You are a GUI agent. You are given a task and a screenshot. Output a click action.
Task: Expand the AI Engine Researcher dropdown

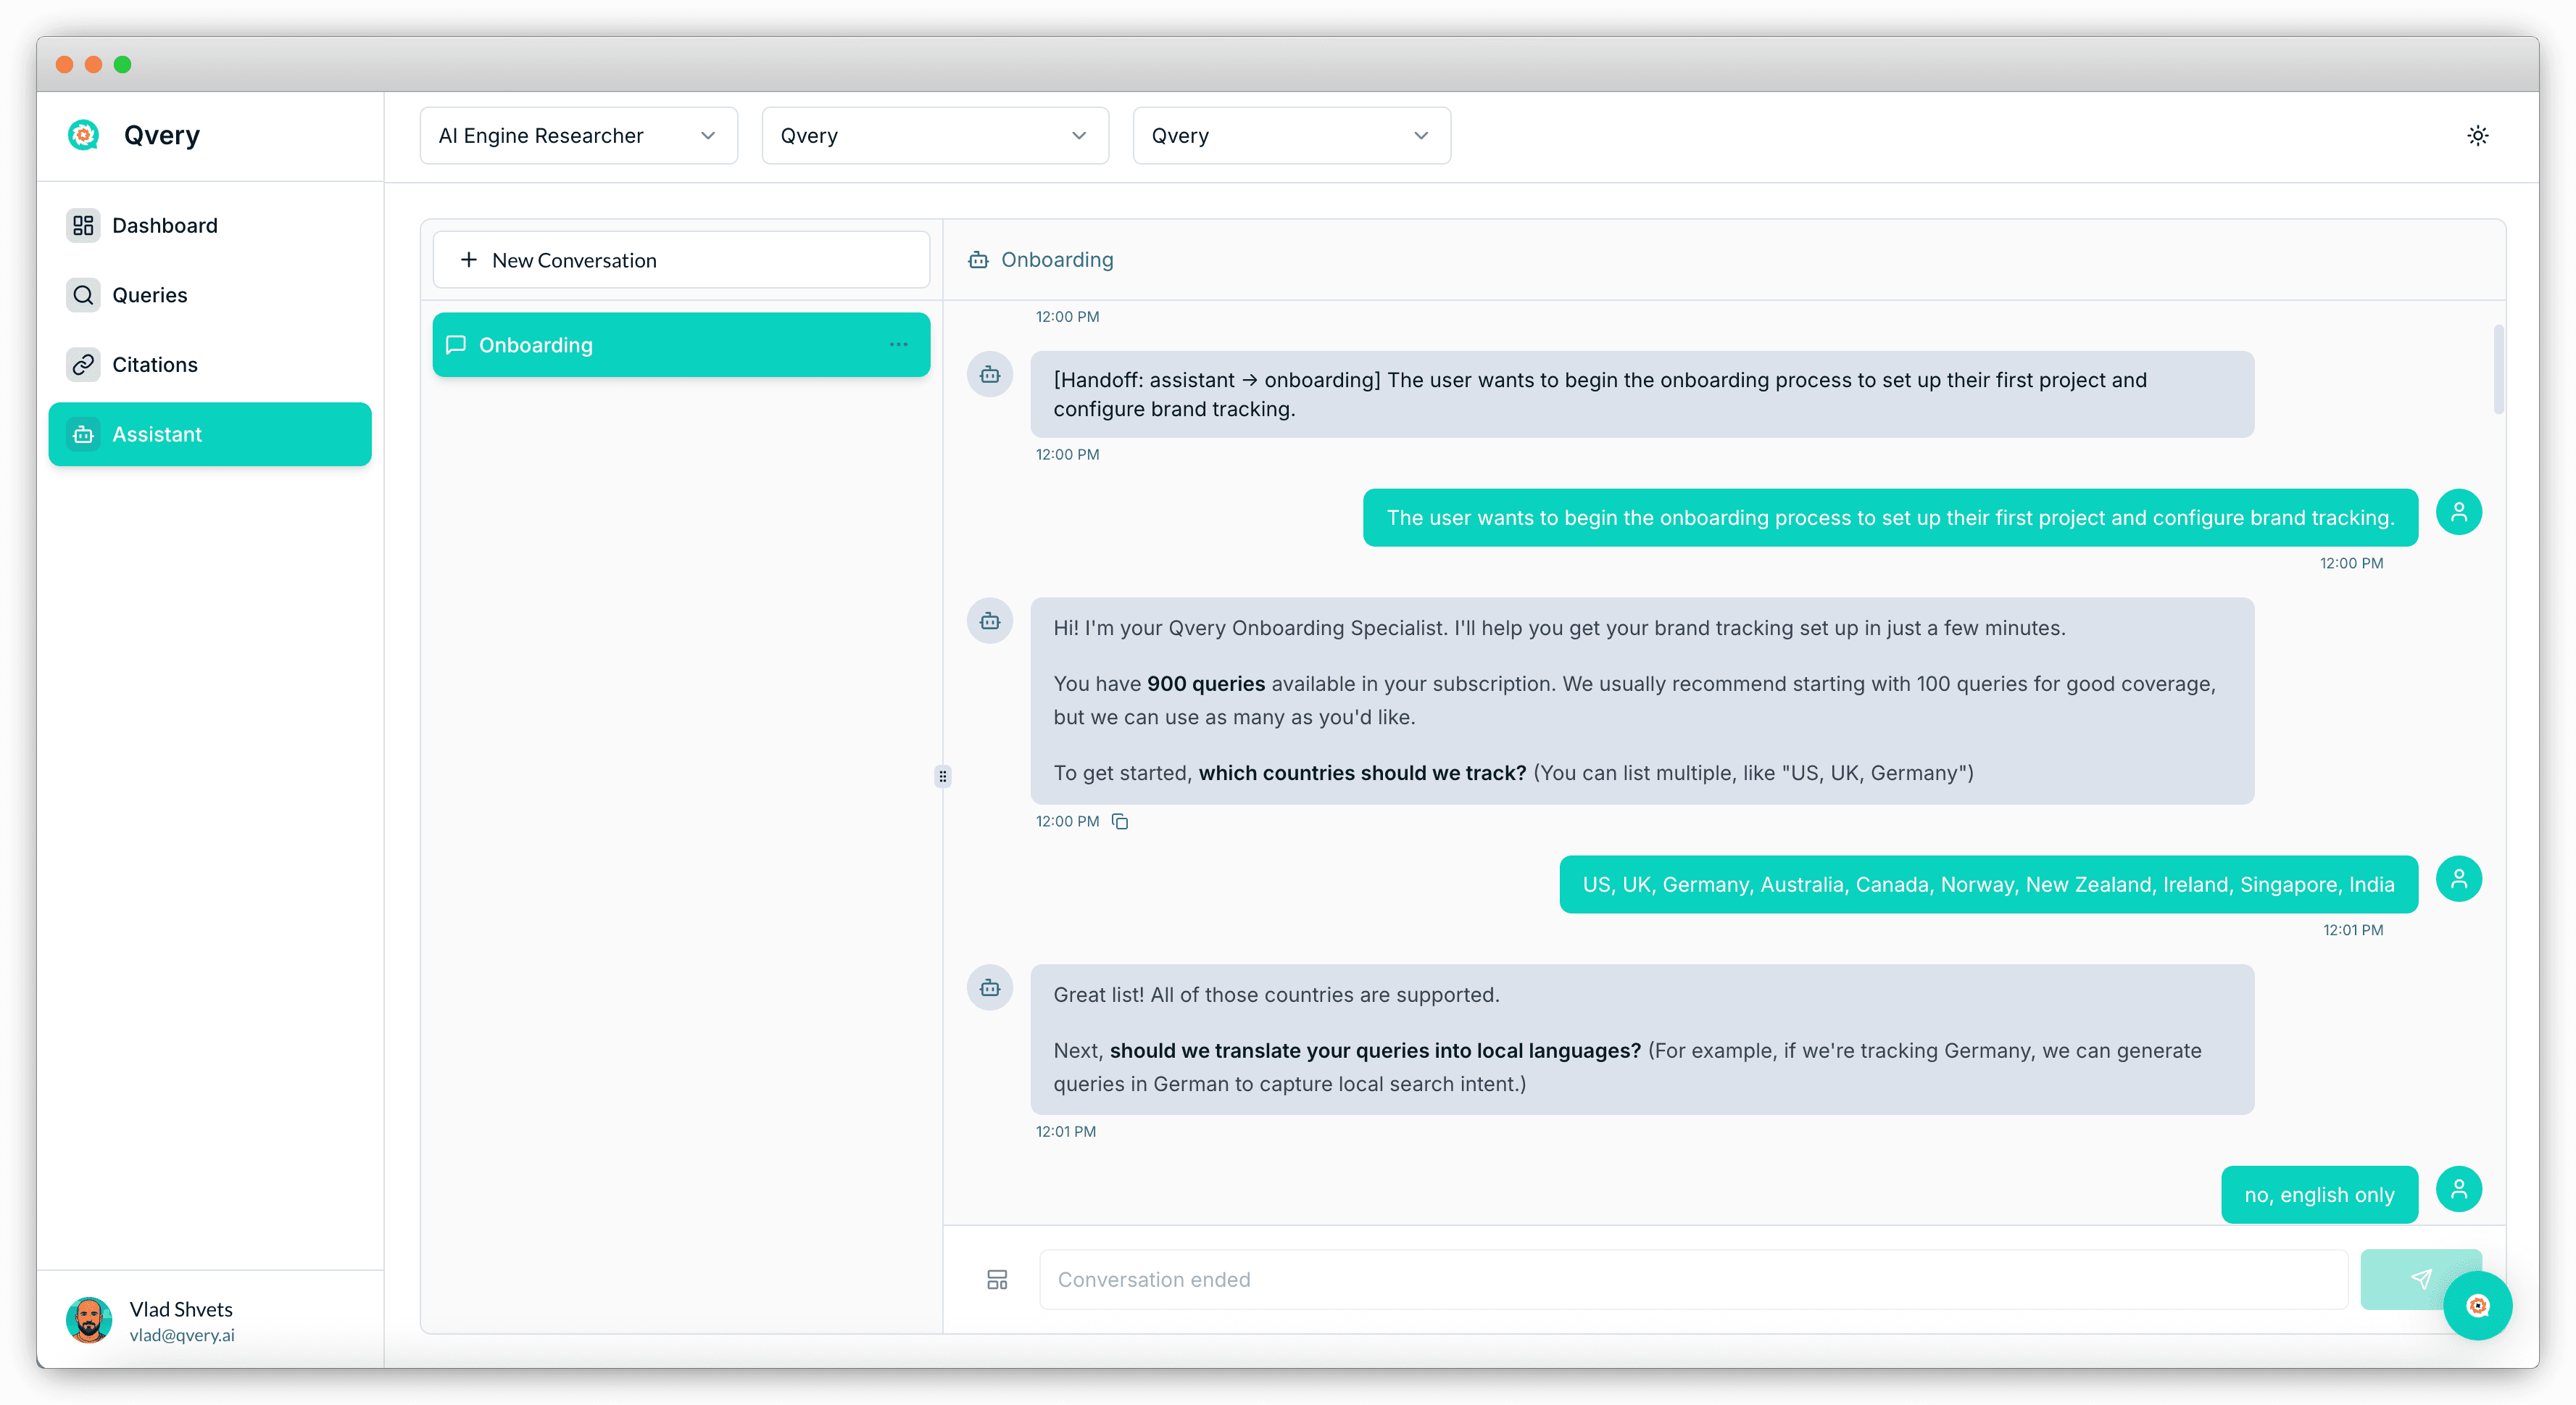578,136
